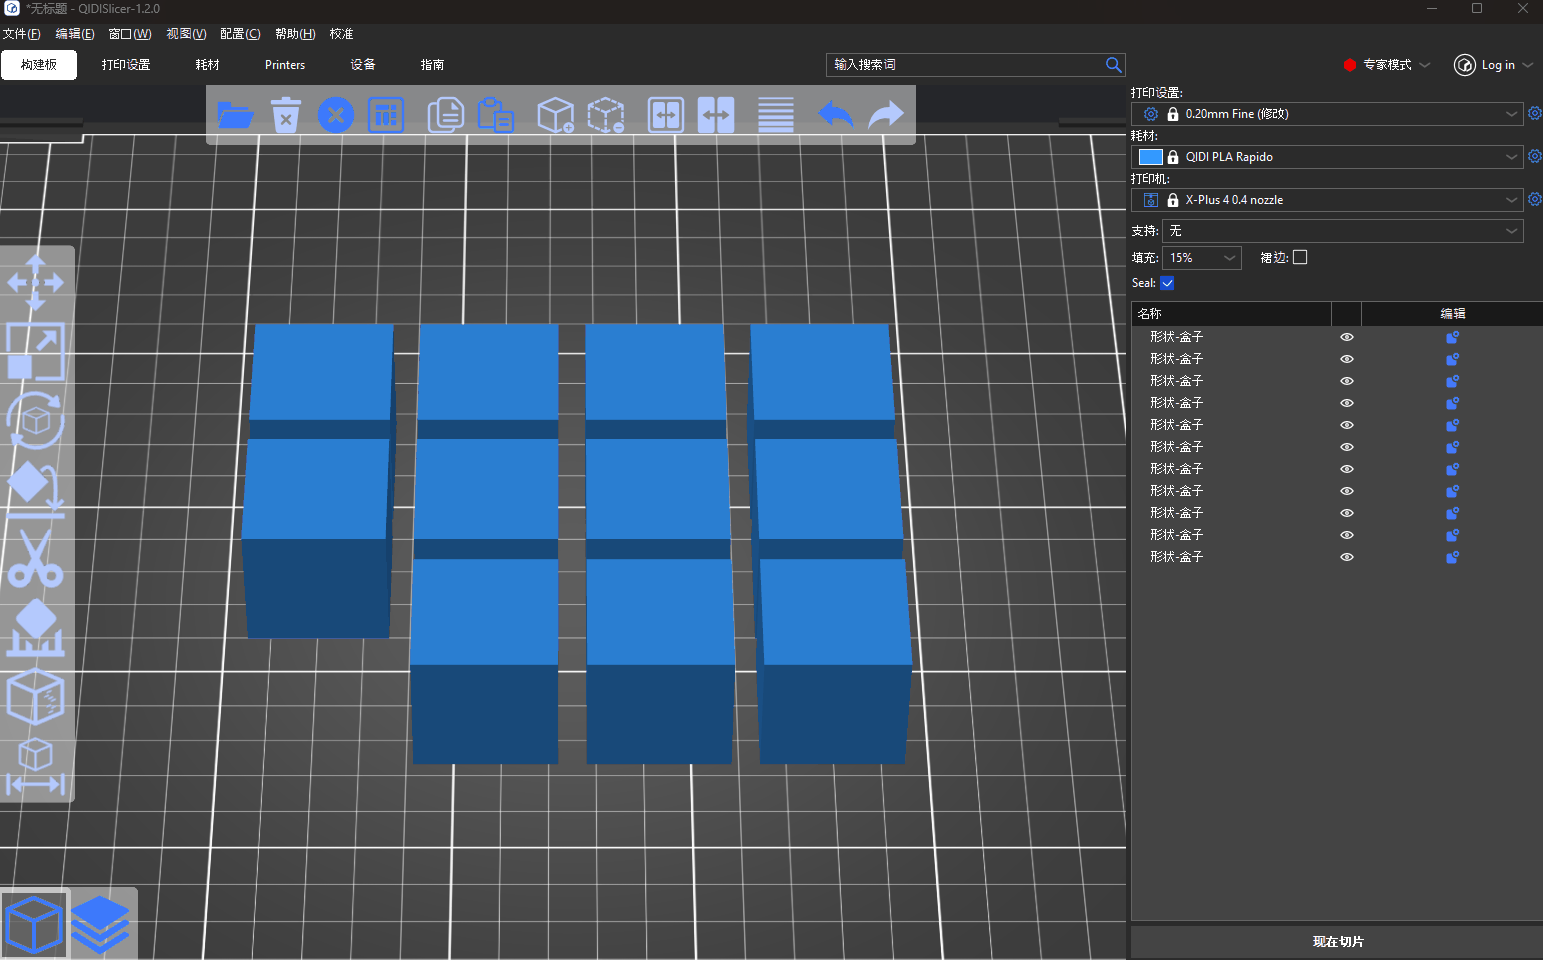Open the 0.20mm Fine print settings dropdown
The height and width of the screenshot is (960, 1543).
[1327, 114]
